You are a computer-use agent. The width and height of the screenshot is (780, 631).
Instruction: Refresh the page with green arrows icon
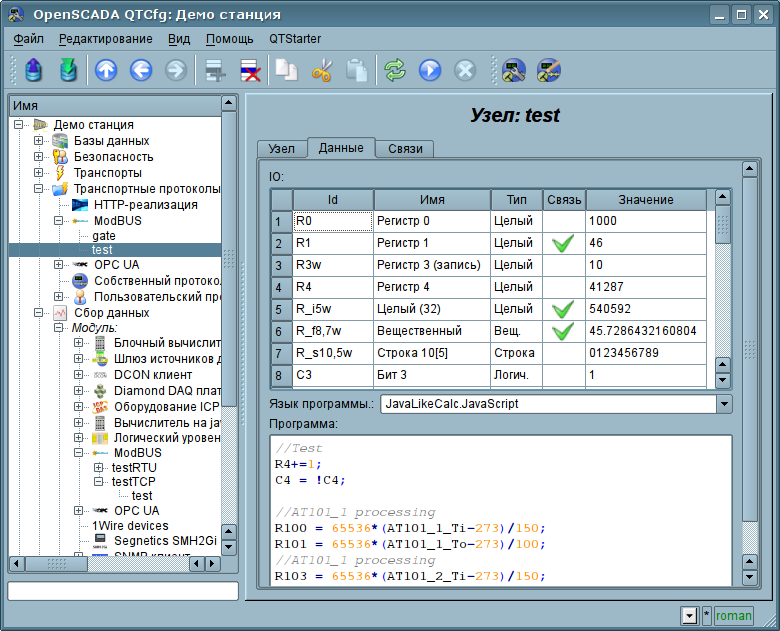tap(395, 70)
